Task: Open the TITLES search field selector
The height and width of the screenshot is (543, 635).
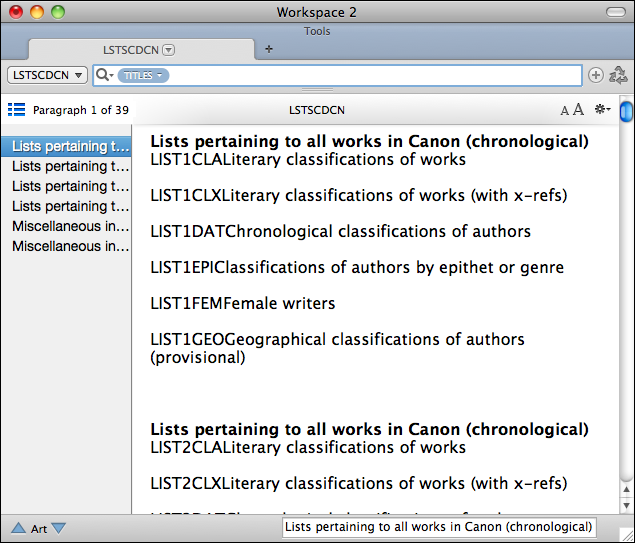Action: (x=143, y=76)
